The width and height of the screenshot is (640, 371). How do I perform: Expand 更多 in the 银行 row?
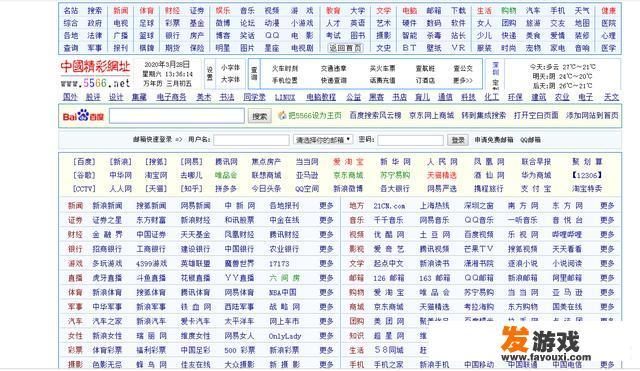[x=326, y=249]
